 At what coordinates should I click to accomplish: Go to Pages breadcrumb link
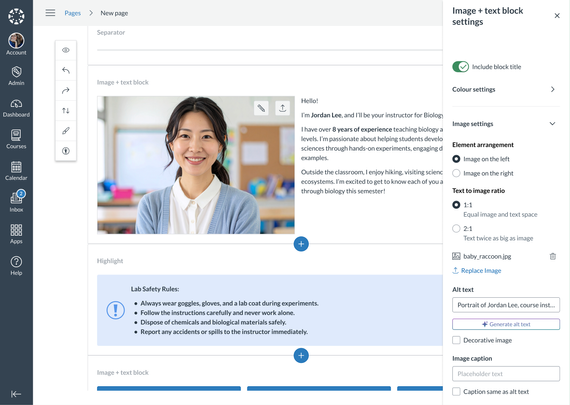pyautogui.click(x=73, y=13)
